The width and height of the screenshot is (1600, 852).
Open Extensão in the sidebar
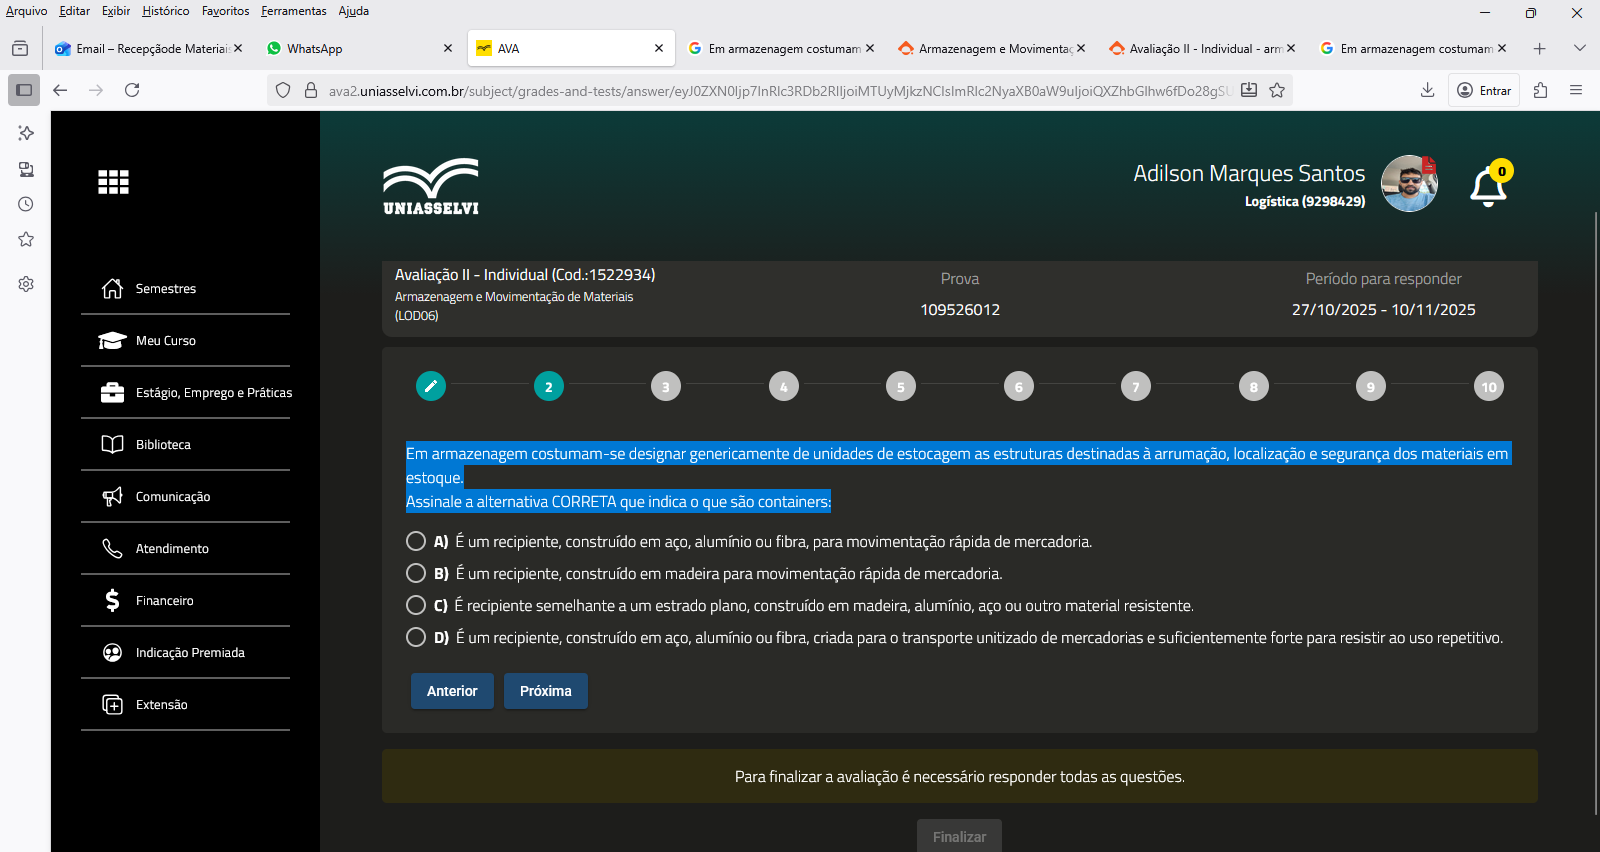(x=162, y=705)
